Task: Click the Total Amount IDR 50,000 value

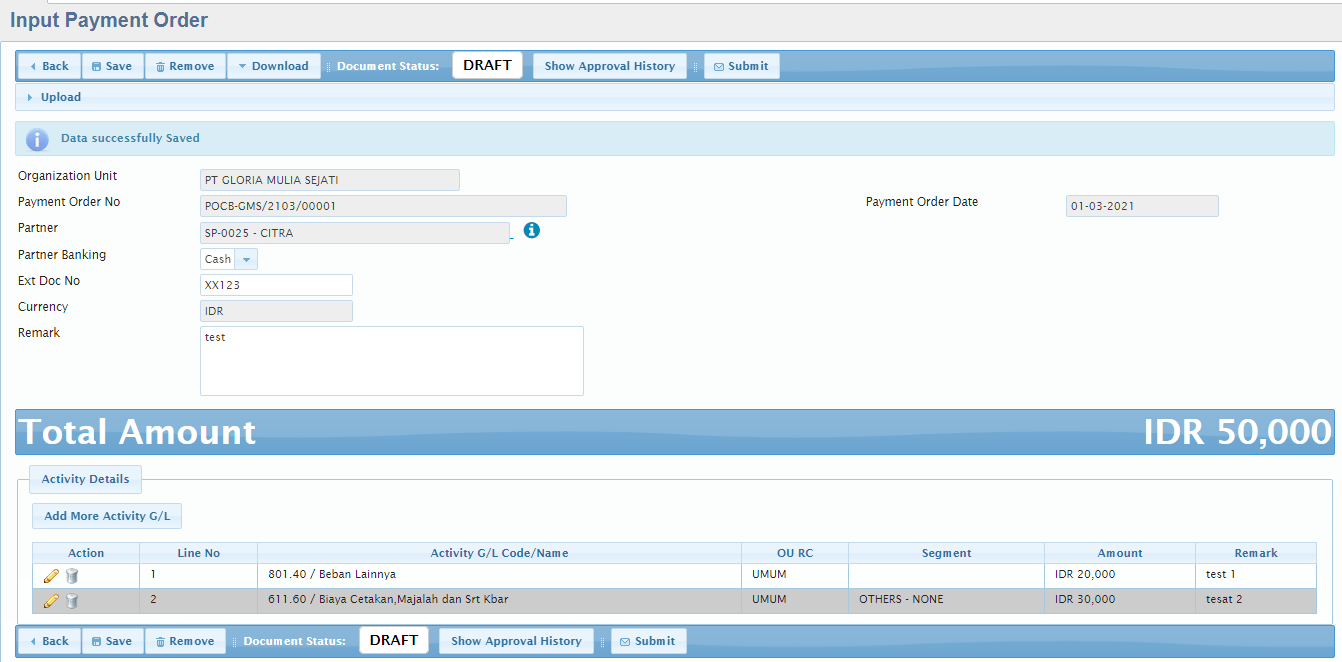Action: click(x=1237, y=432)
